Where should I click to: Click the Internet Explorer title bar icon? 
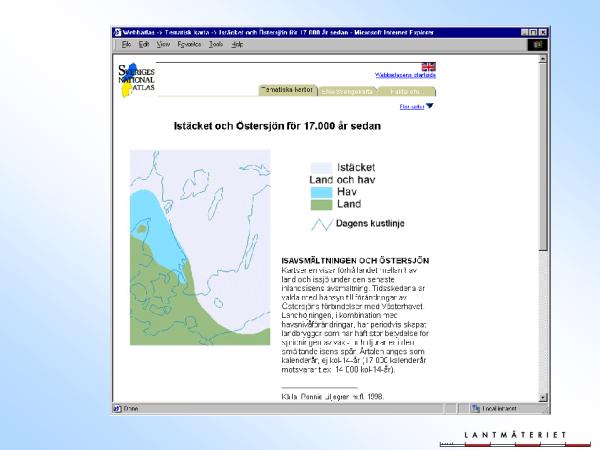[117, 33]
